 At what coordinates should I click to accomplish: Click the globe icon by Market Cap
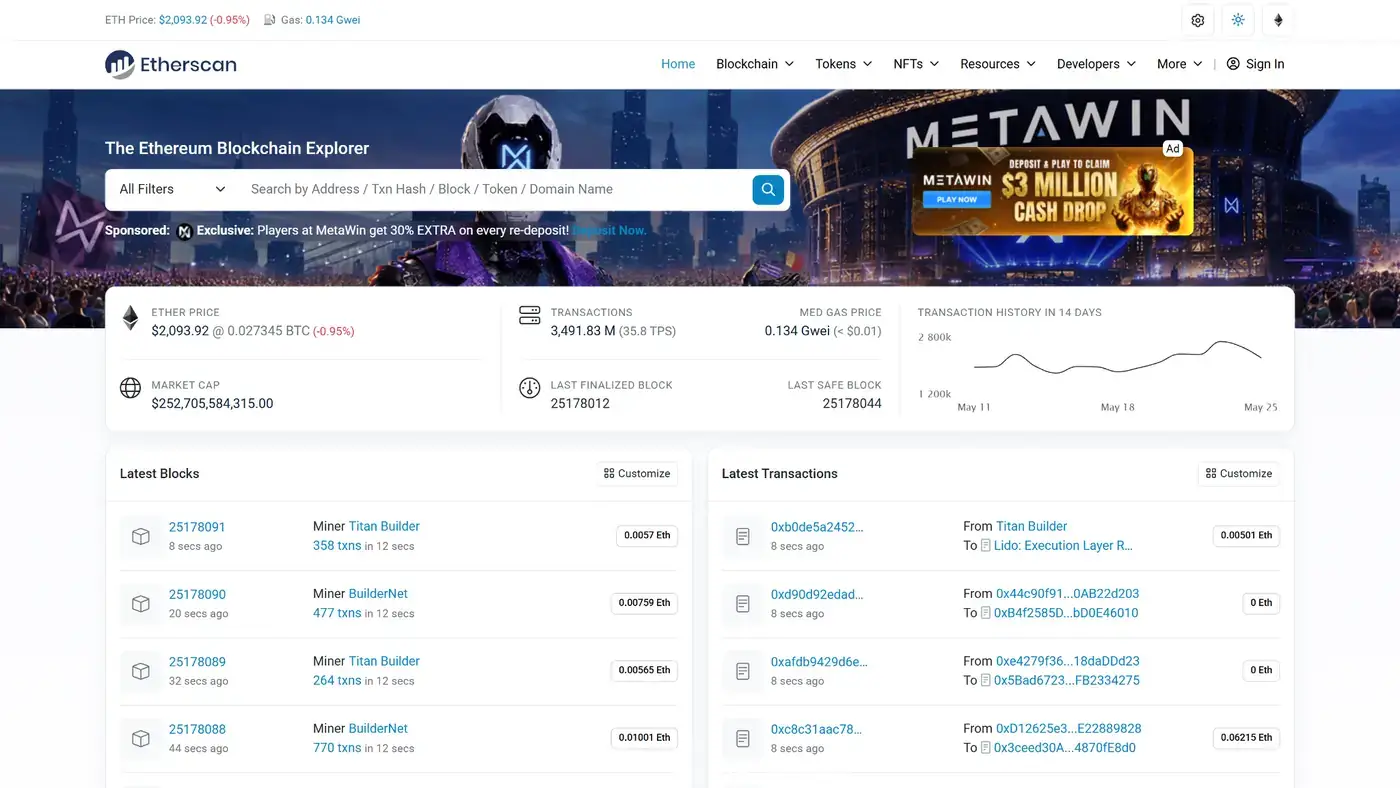130,388
